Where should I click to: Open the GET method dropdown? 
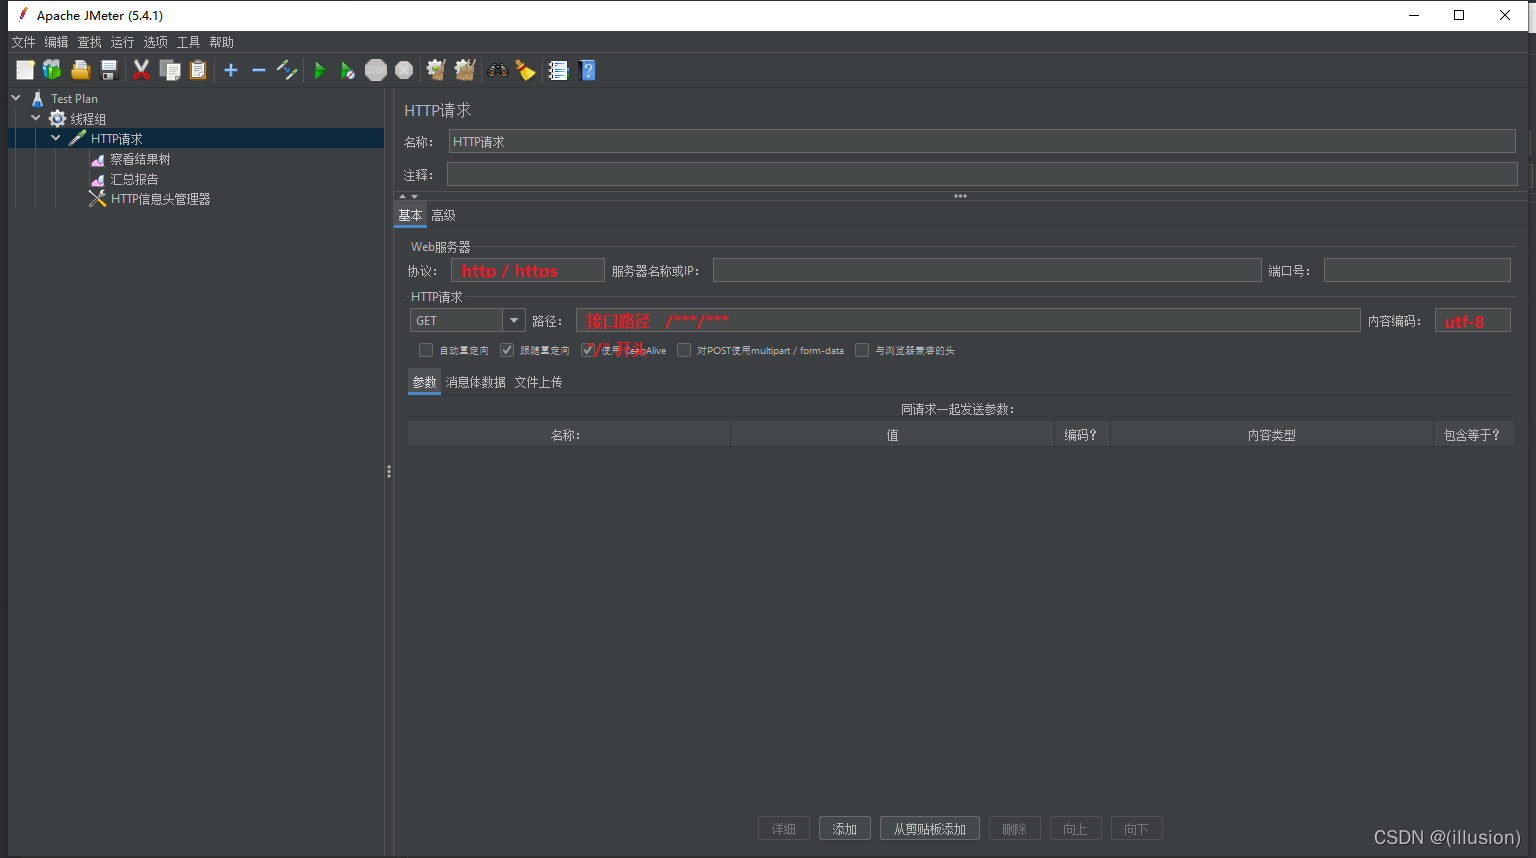(514, 321)
